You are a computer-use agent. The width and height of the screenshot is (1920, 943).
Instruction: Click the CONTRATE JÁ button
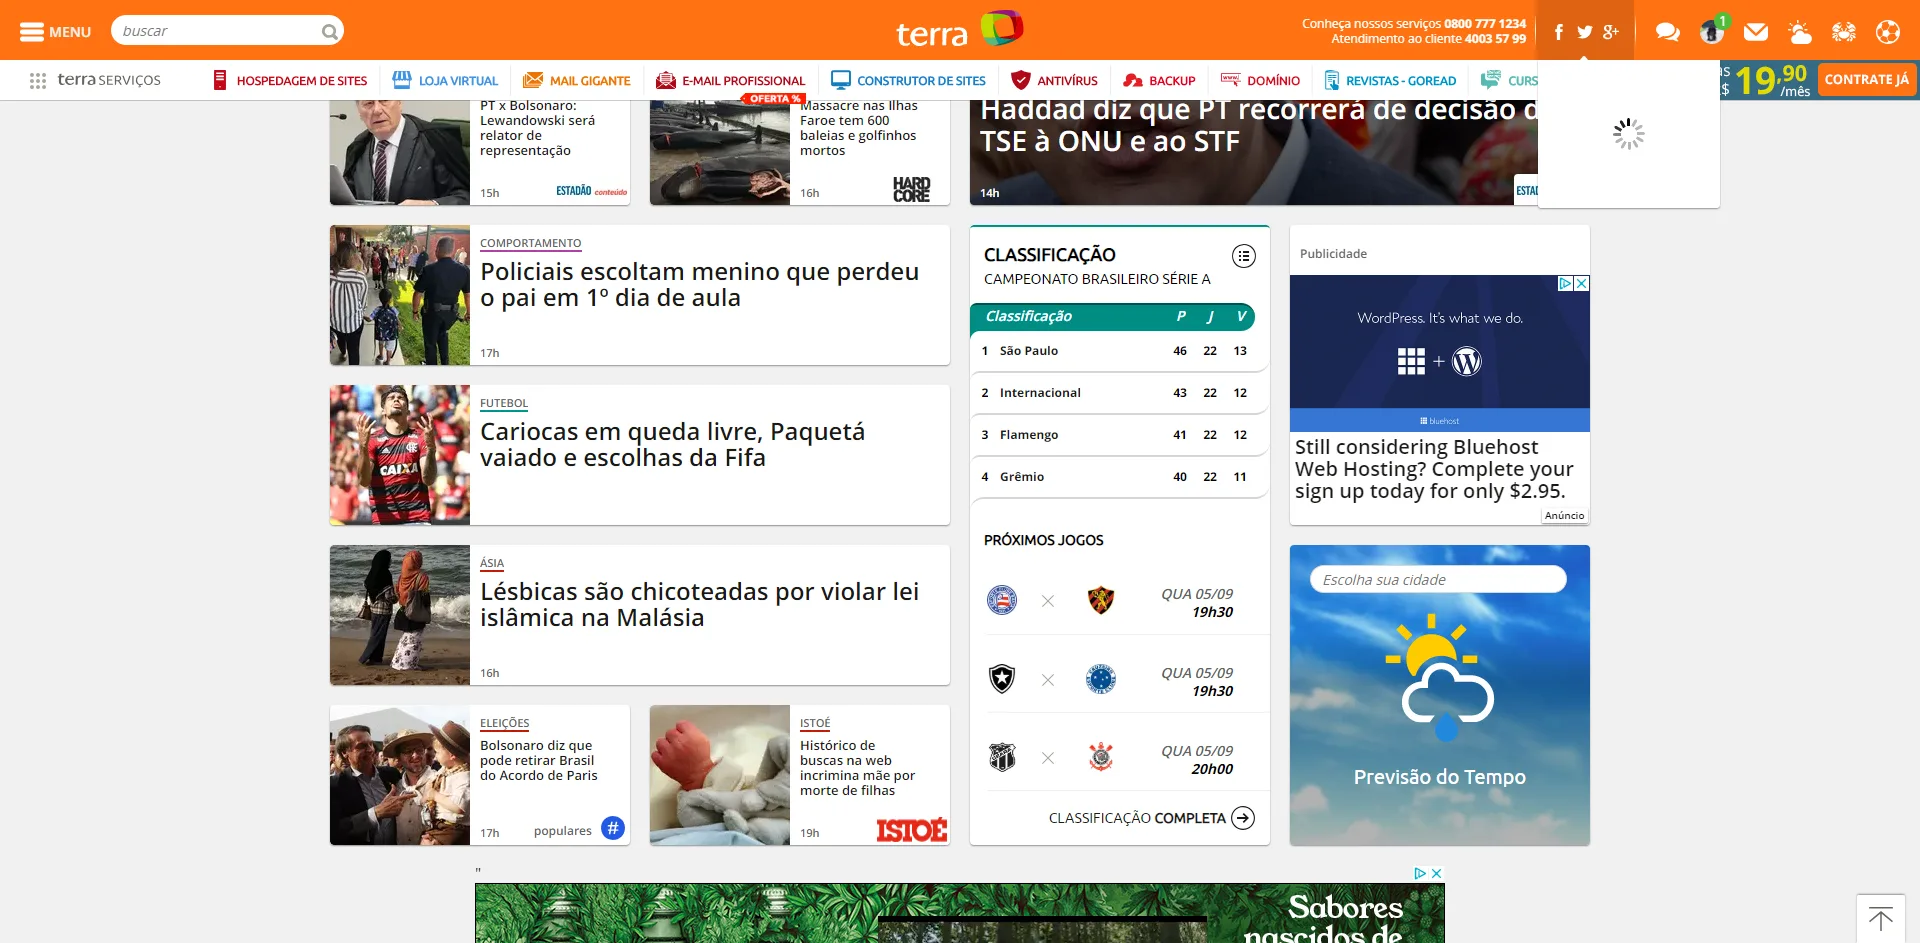tap(1866, 80)
